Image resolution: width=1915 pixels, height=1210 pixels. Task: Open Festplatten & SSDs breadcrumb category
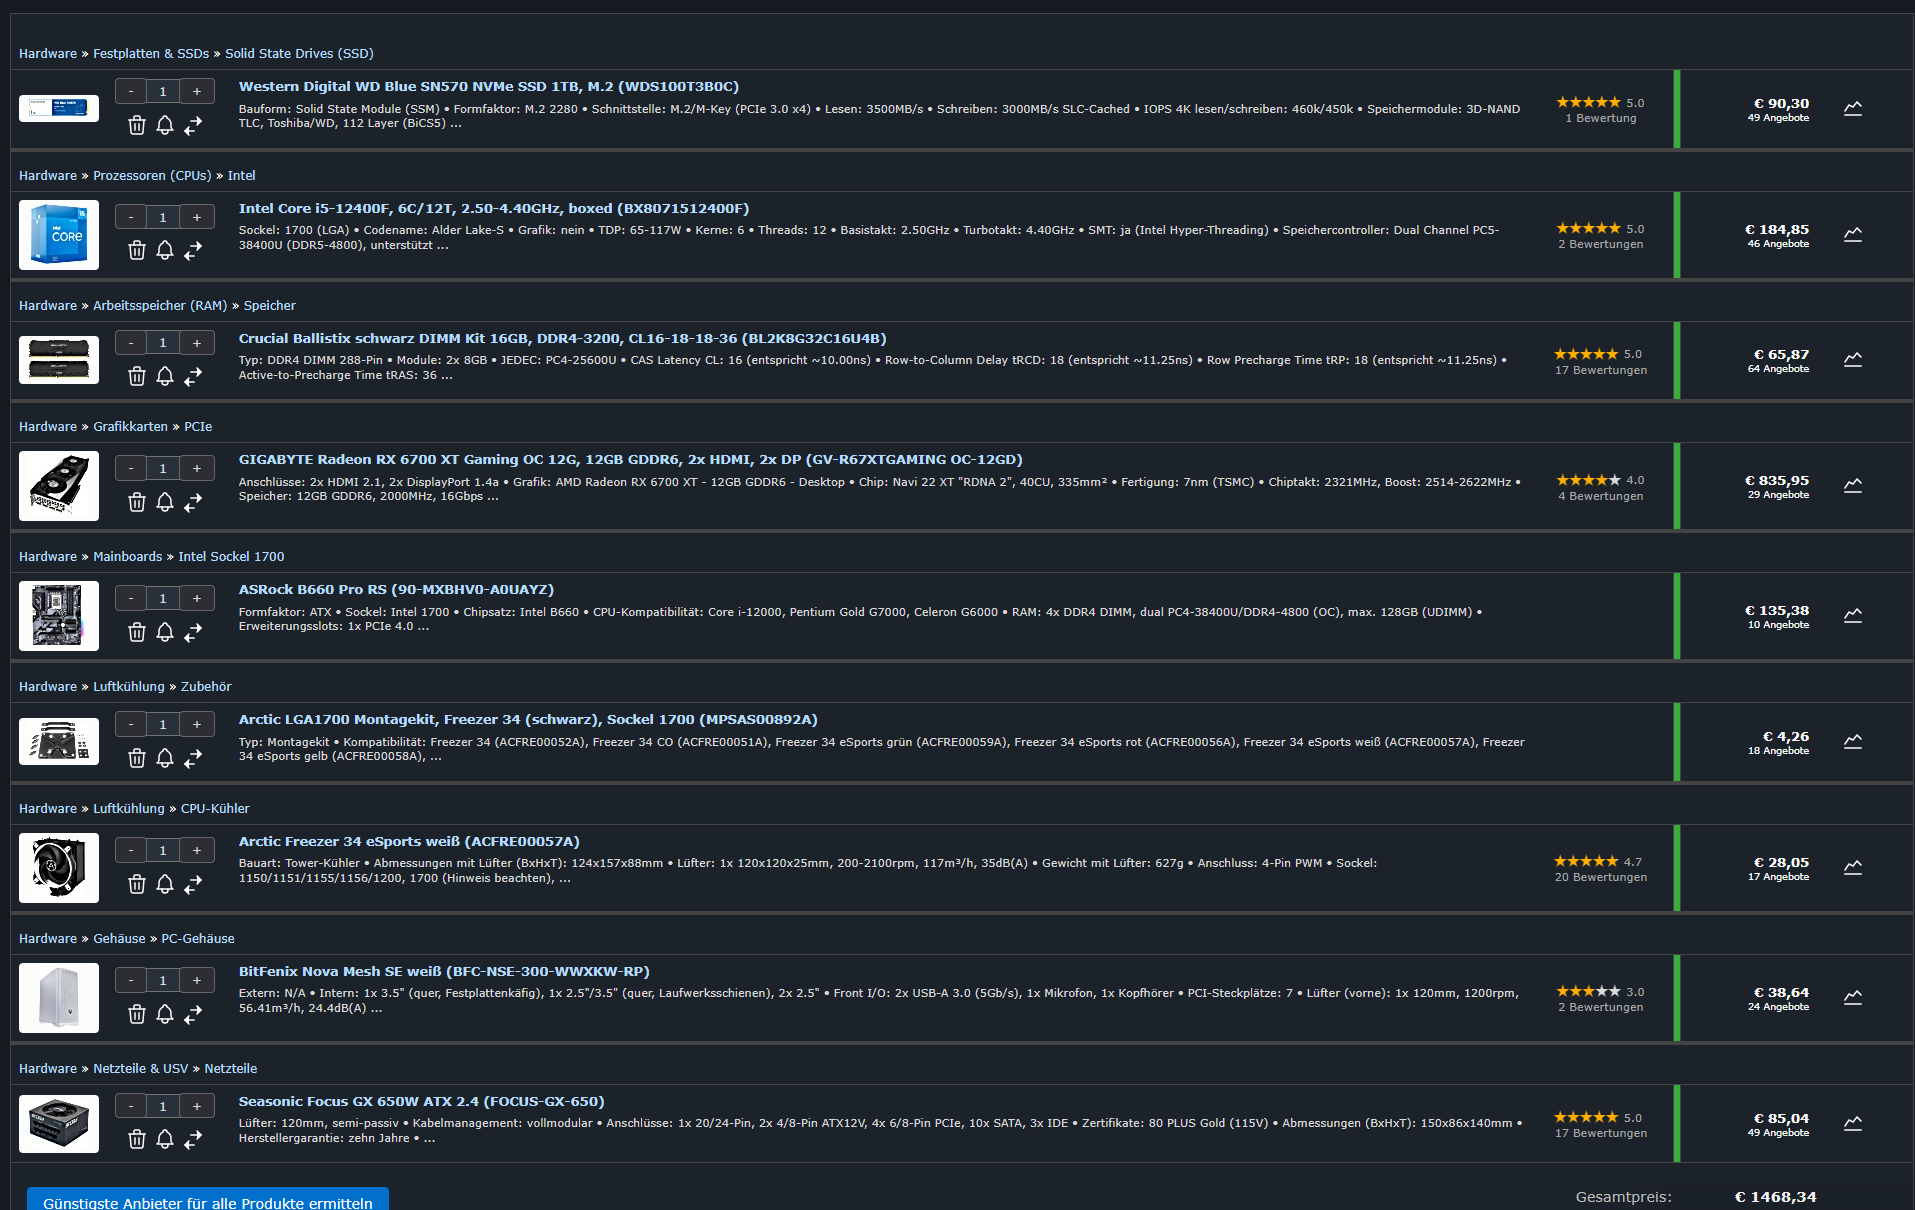pyautogui.click(x=151, y=53)
